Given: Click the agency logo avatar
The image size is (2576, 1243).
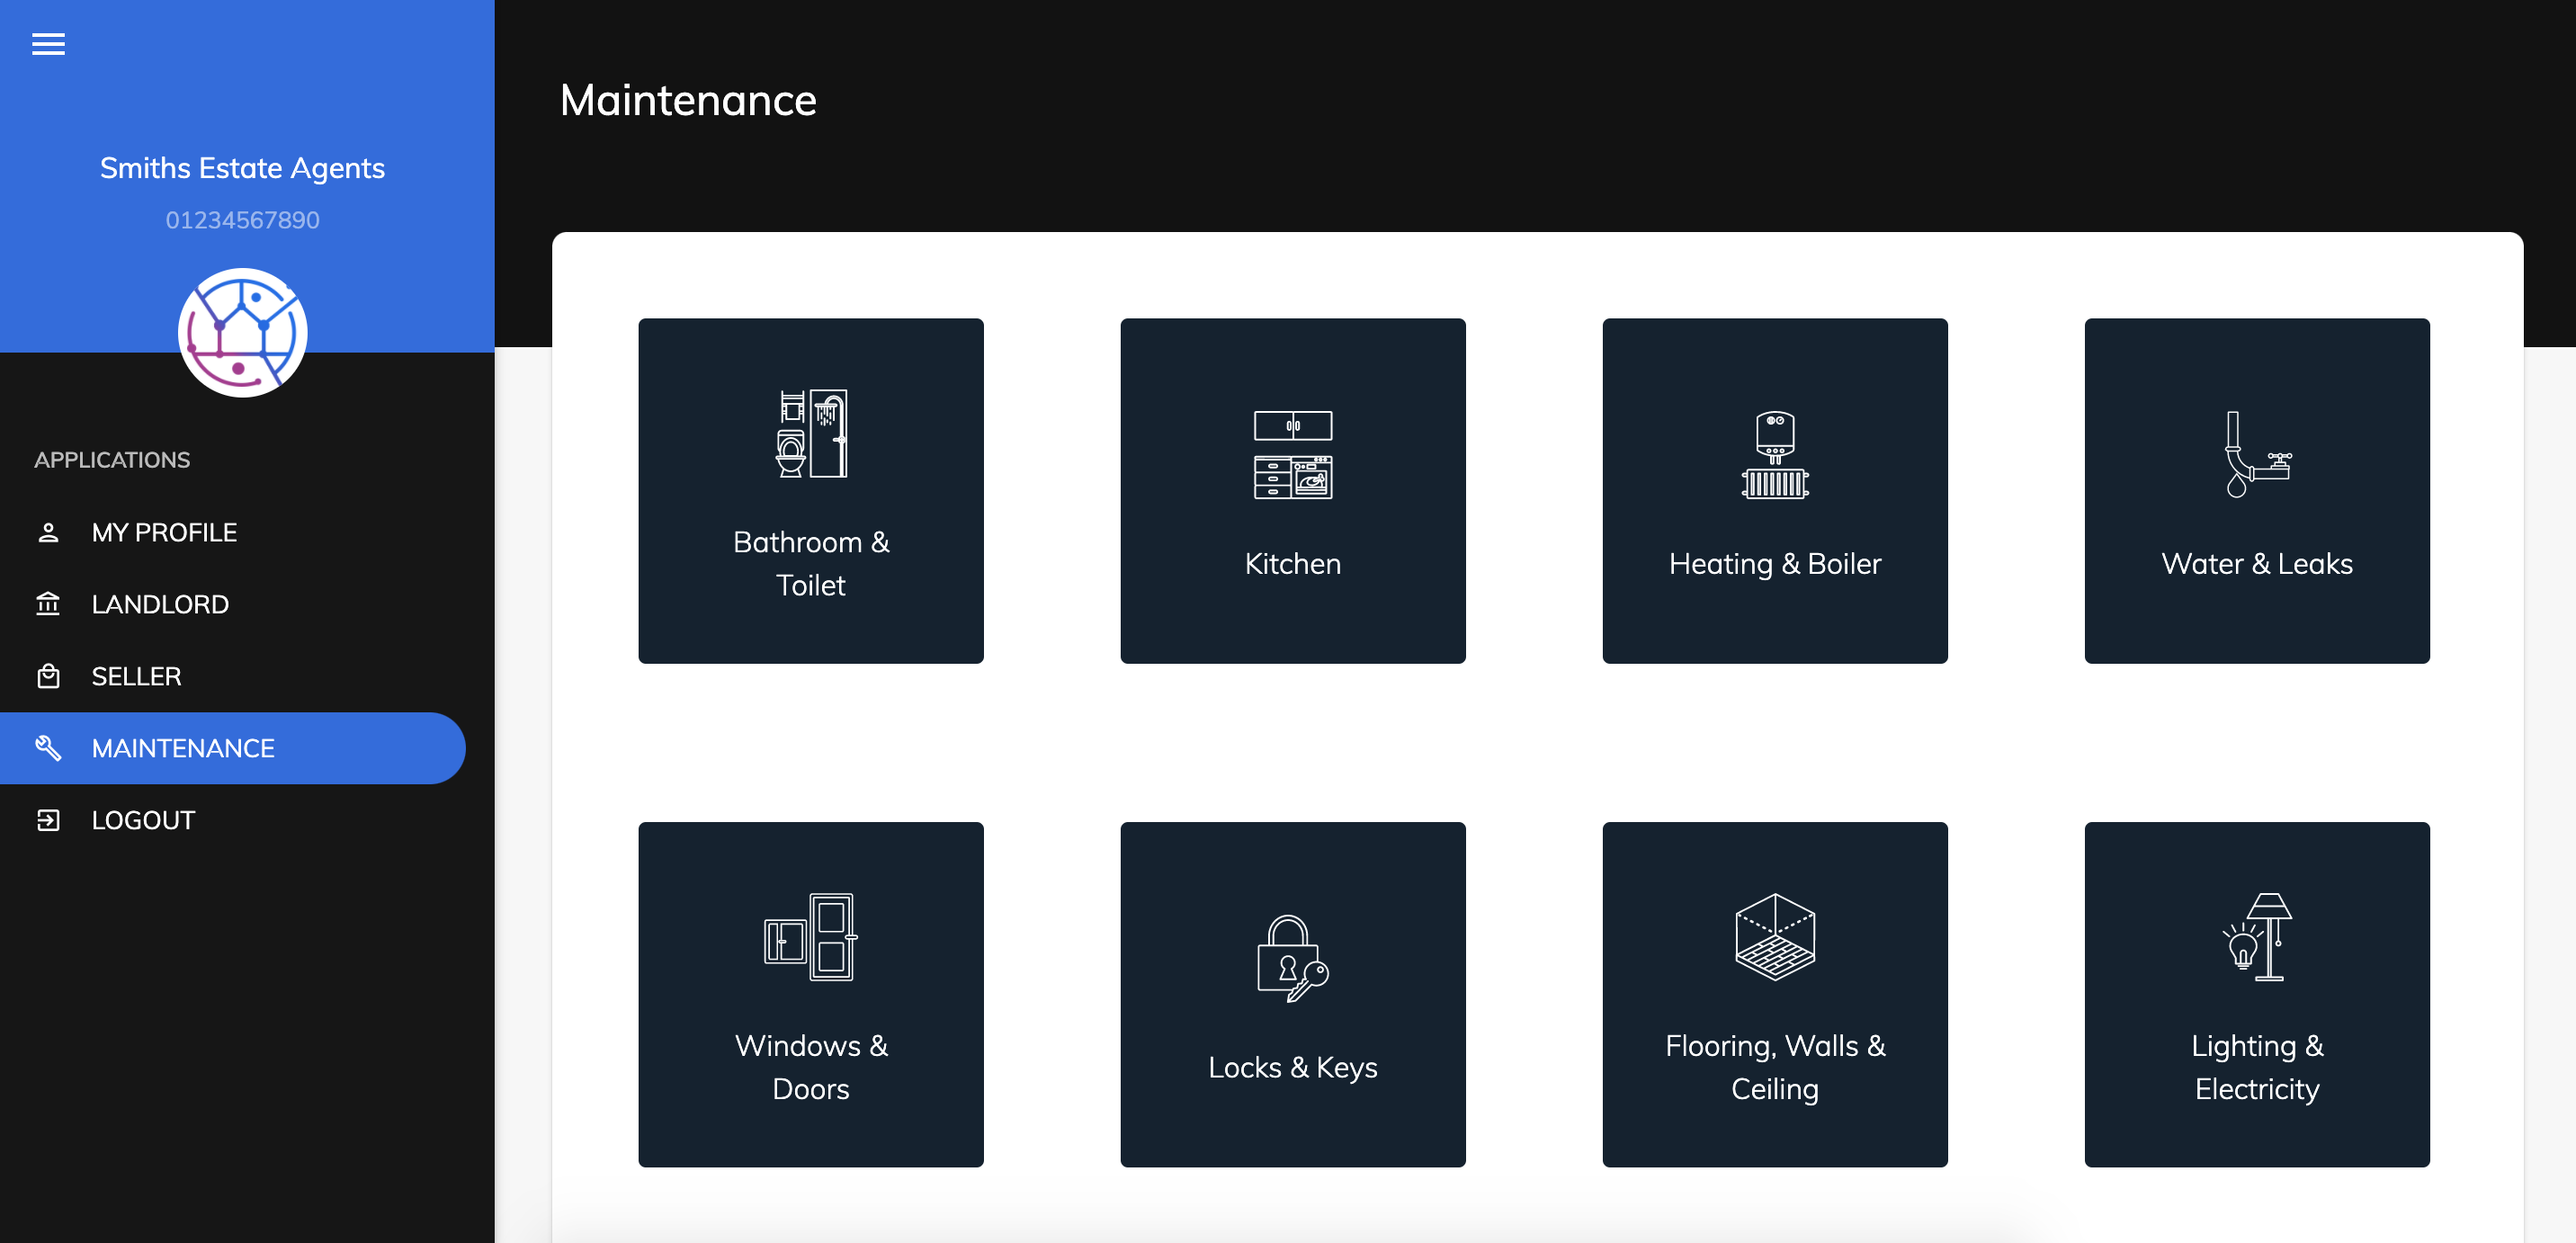Looking at the screenshot, I should (x=242, y=332).
